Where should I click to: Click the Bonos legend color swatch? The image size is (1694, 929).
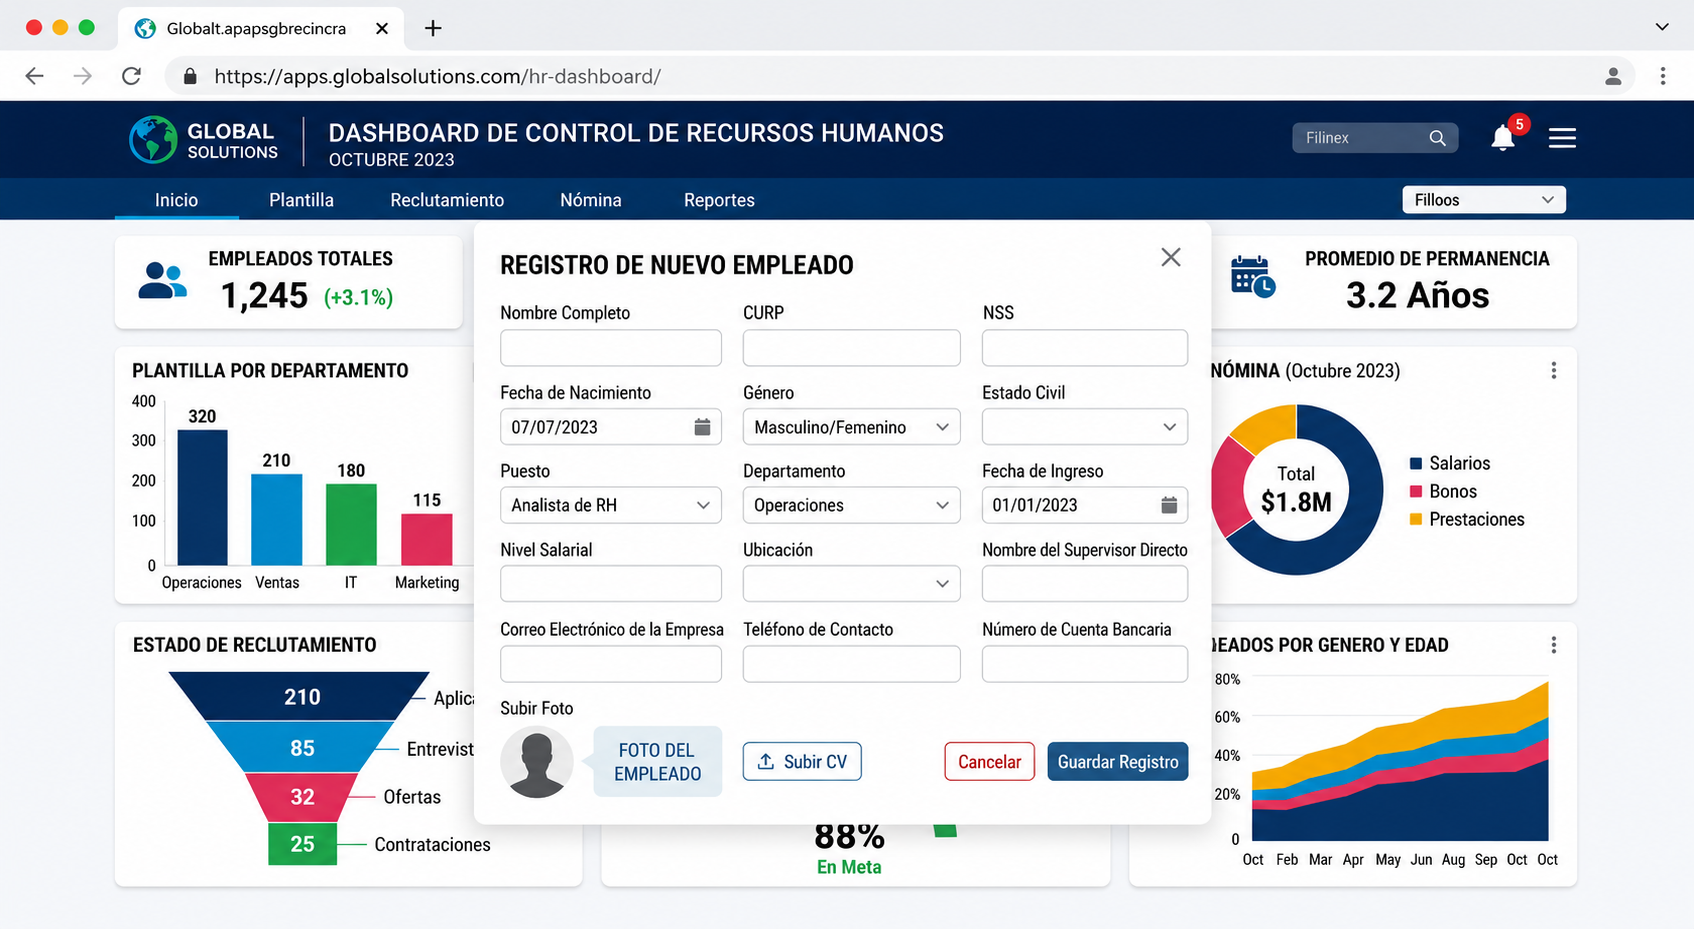point(1415,491)
